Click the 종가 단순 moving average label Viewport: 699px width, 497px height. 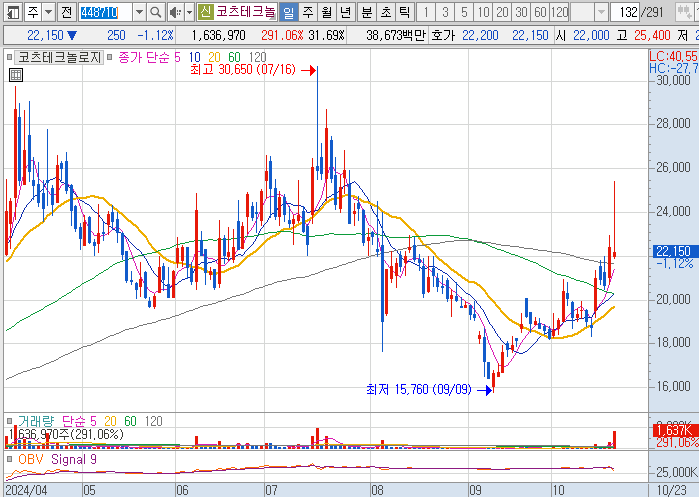click(144, 58)
